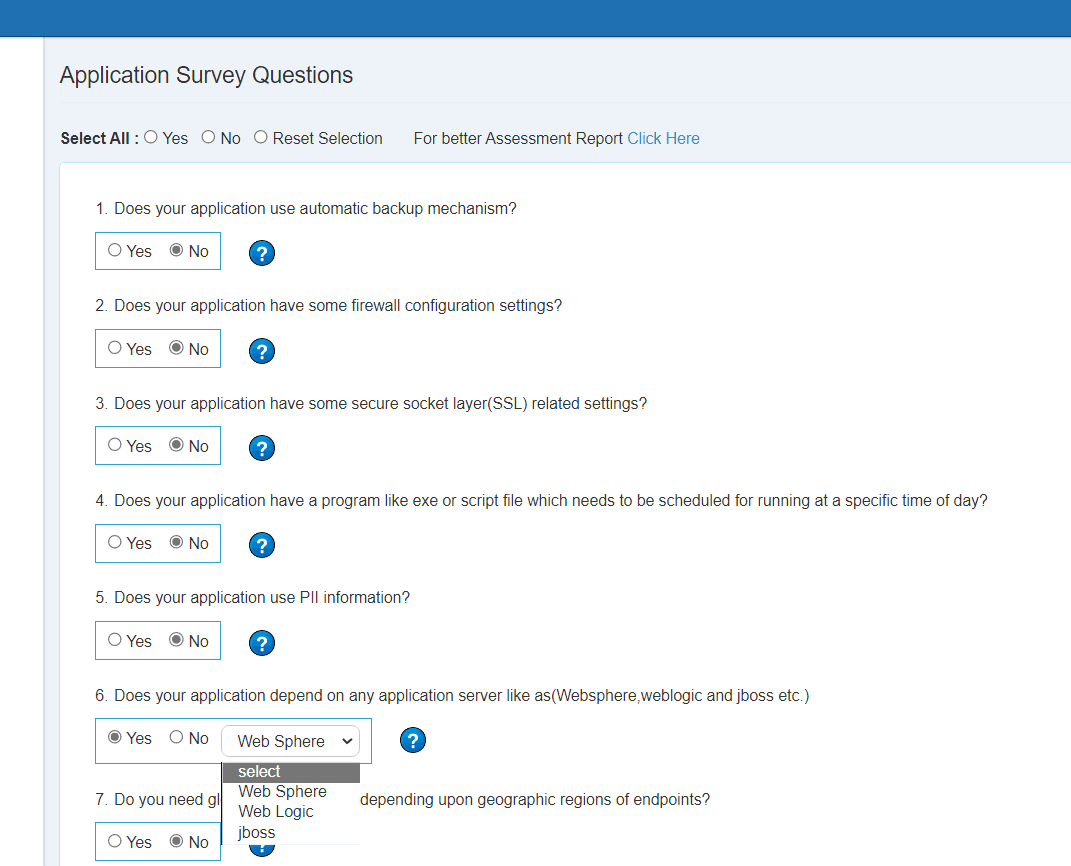Screen dimensions: 1071x866
Task: Select No for SSL related settings
Action: coord(176,445)
